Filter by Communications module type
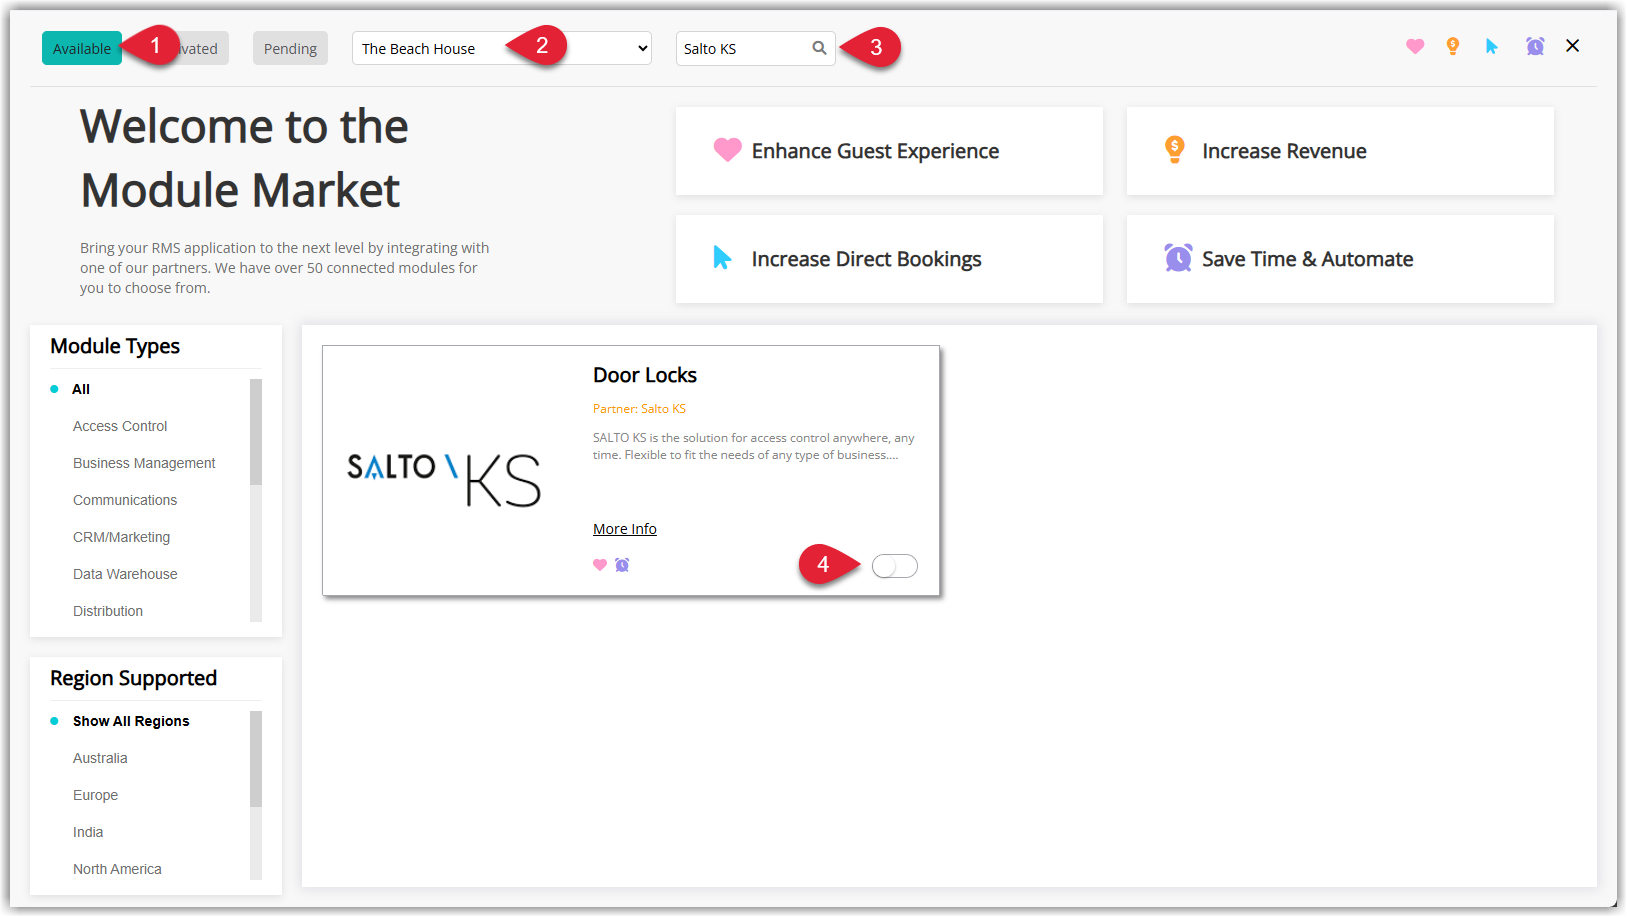The height and width of the screenshot is (917, 1627). [125, 500]
